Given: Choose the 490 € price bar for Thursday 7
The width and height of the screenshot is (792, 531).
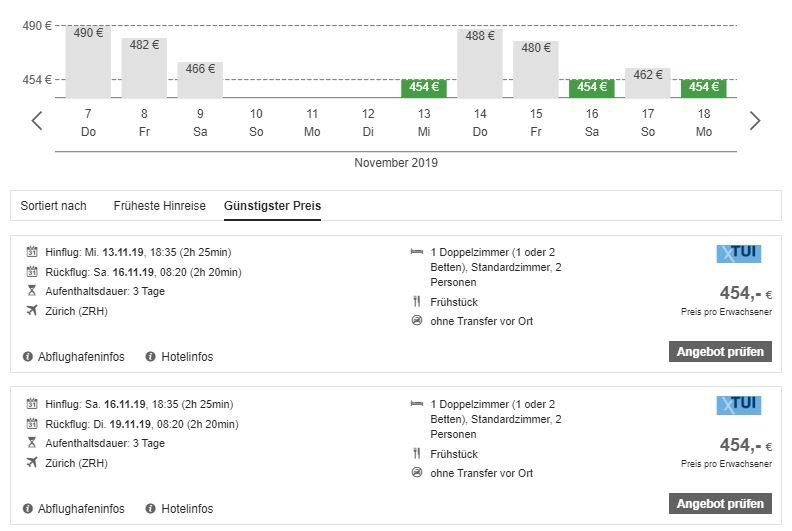Looking at the screenshot, I should pyautogui.click(x=88, y=62).
